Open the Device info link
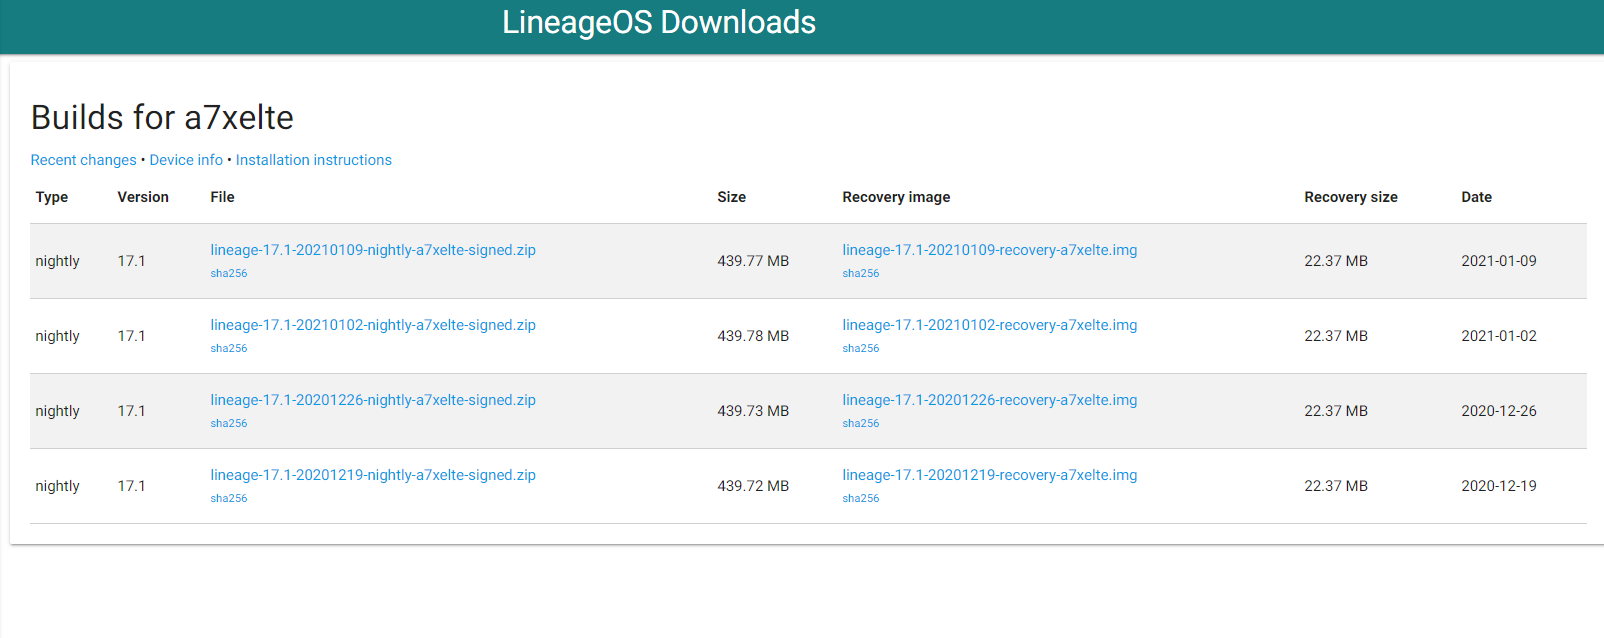1604x638 pixels. [186, 160]
